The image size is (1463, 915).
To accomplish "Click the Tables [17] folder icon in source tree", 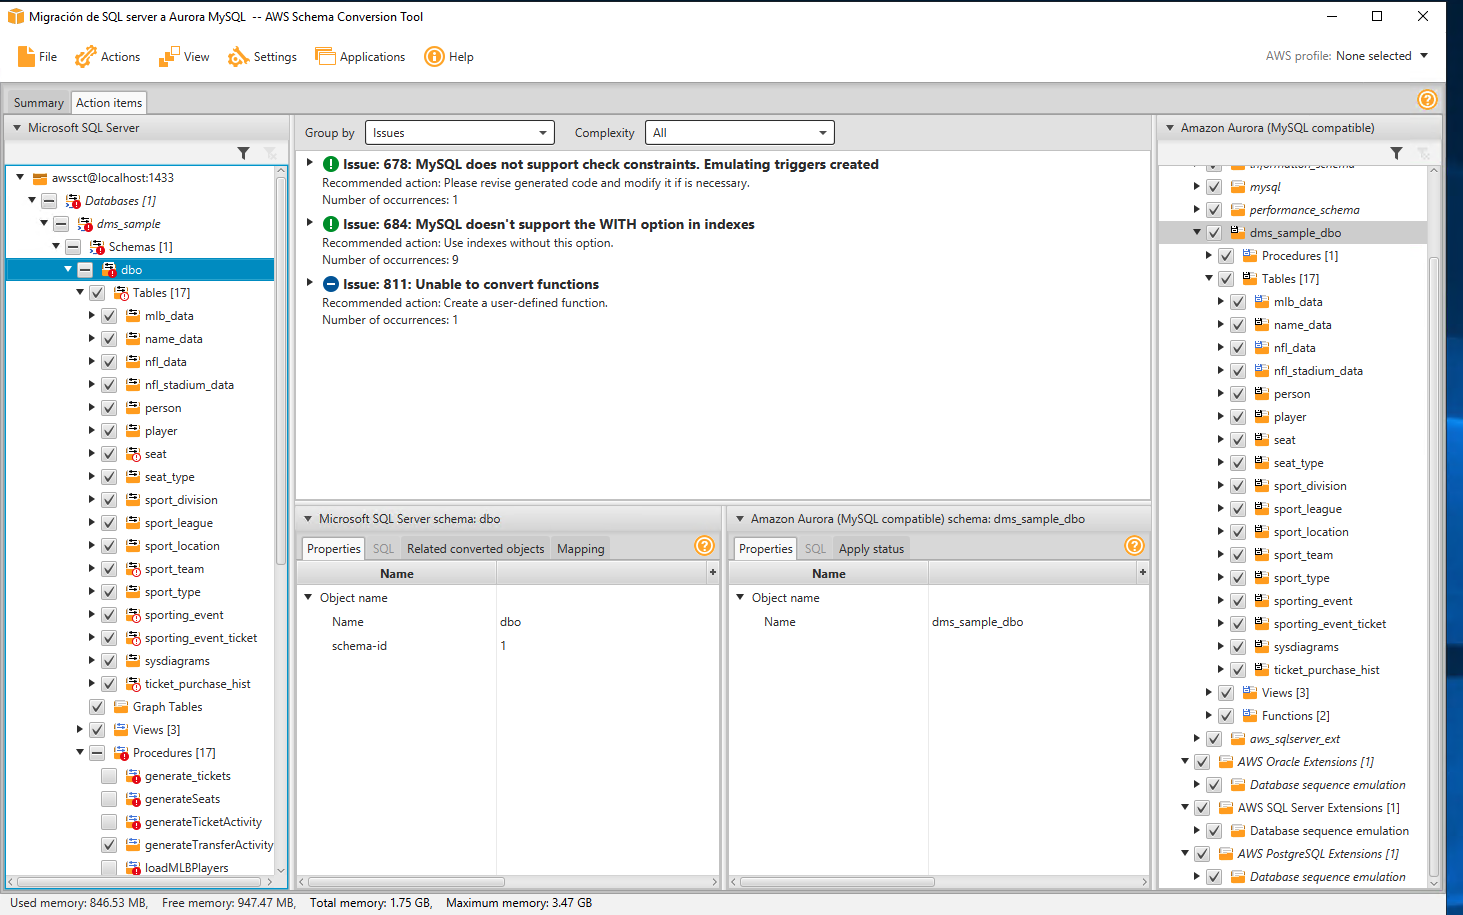I will (121, 293).
